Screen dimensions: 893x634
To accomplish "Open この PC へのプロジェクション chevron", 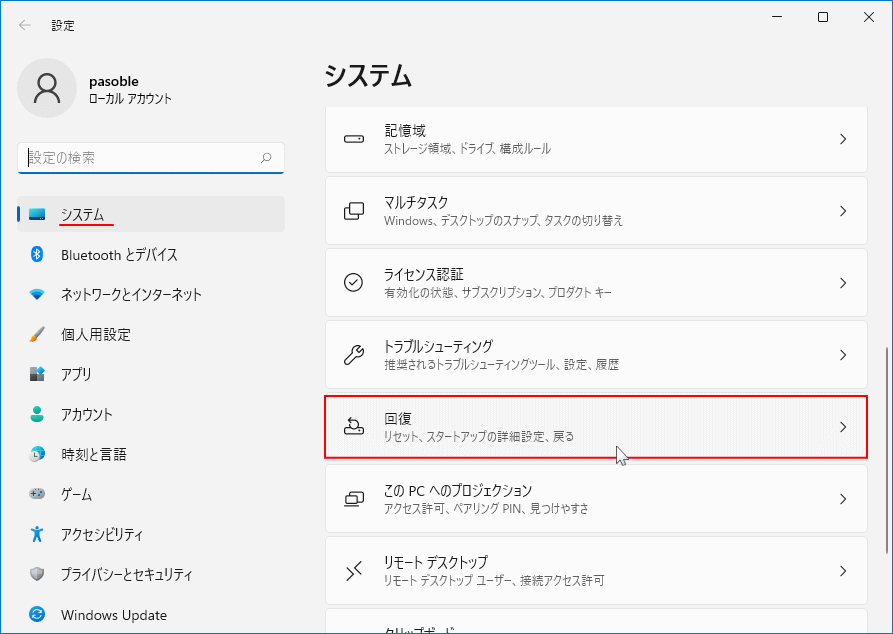I will click(843, 499).
